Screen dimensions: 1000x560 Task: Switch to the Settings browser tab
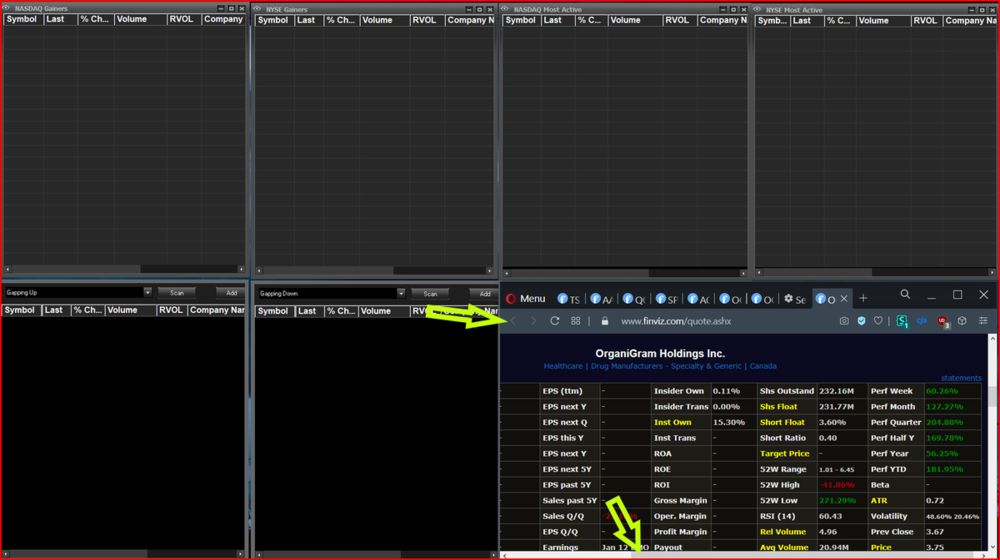[x=795, y=298]
